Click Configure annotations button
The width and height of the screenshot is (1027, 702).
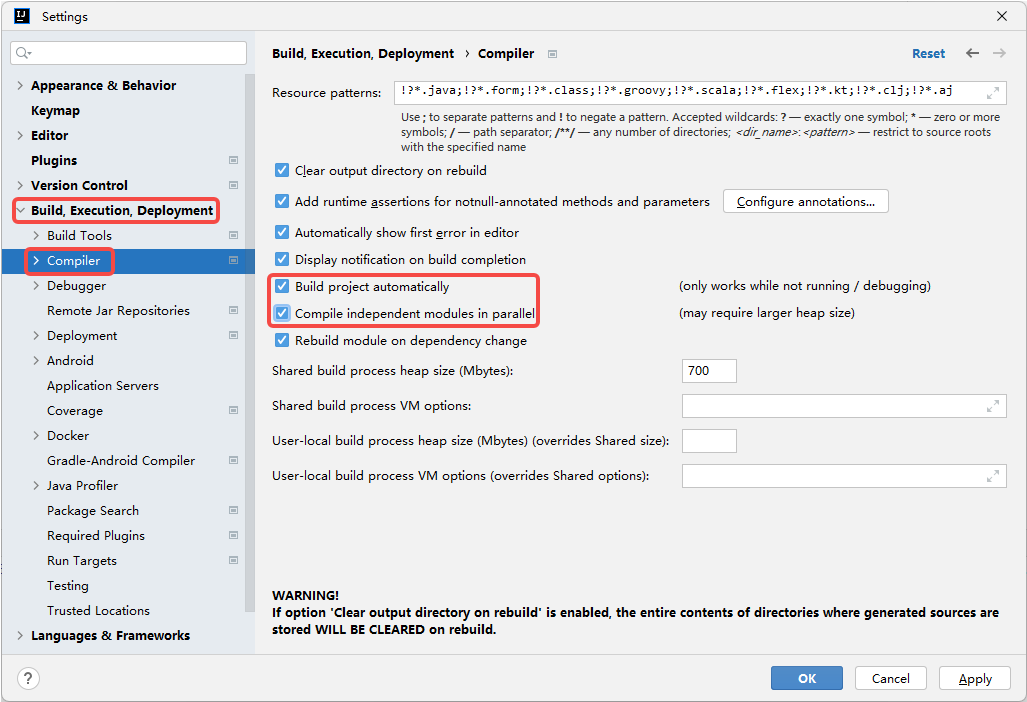click(x=806, y=202)
